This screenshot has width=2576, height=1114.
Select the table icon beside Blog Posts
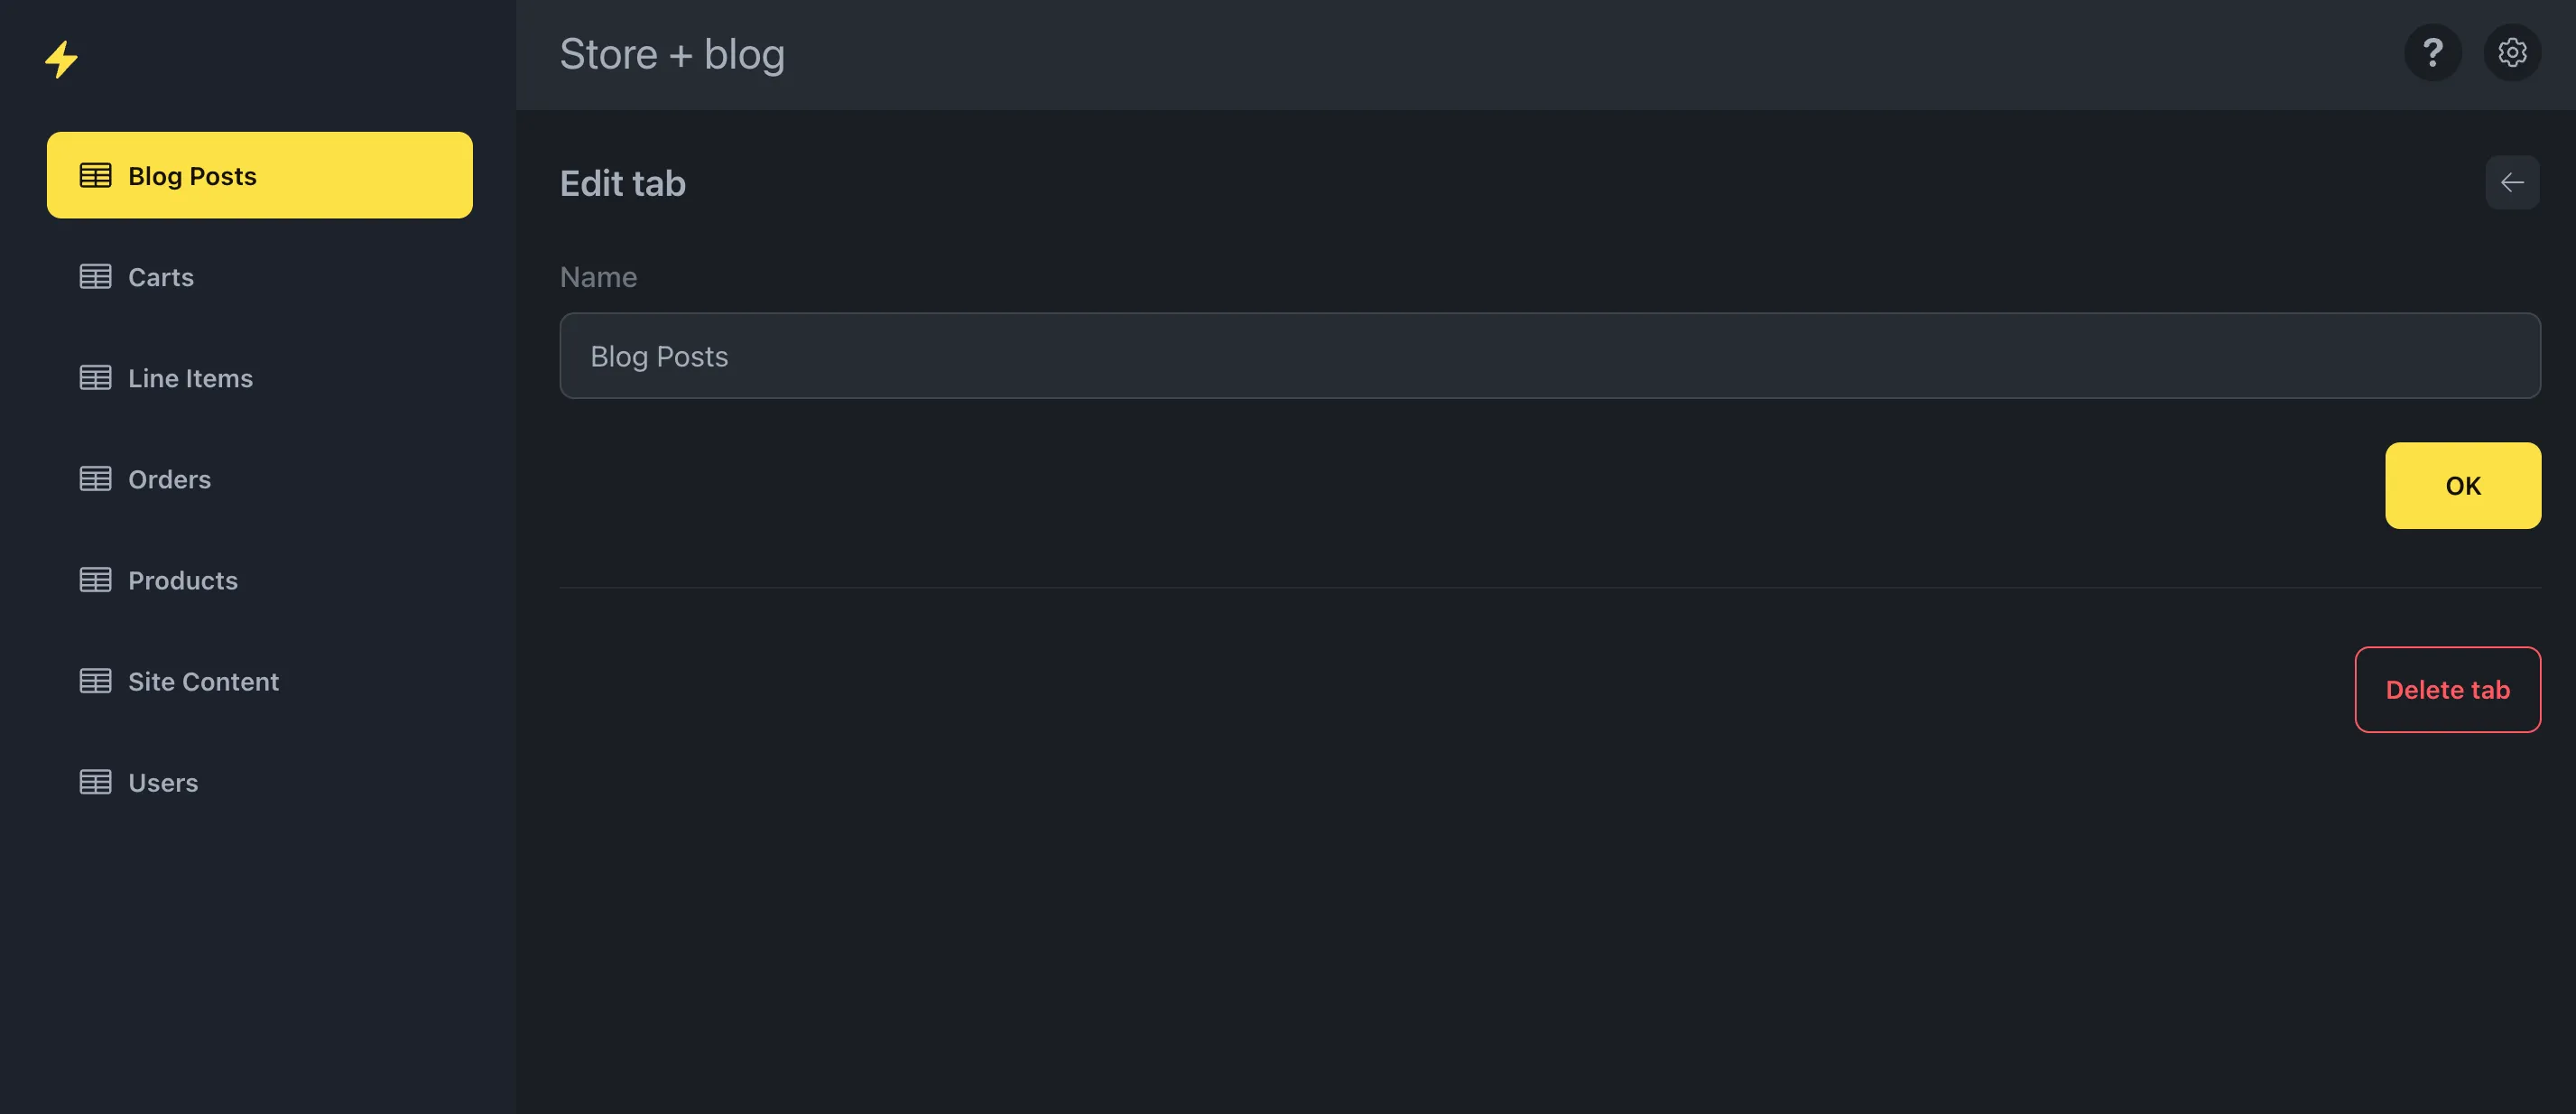coord(94,174)
